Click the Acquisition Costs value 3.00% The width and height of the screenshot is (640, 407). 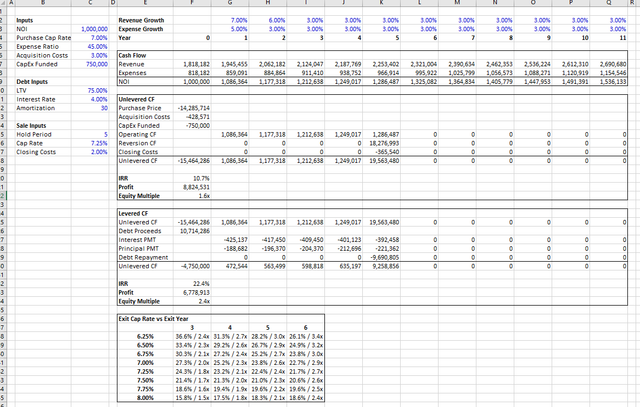point(99,56)
